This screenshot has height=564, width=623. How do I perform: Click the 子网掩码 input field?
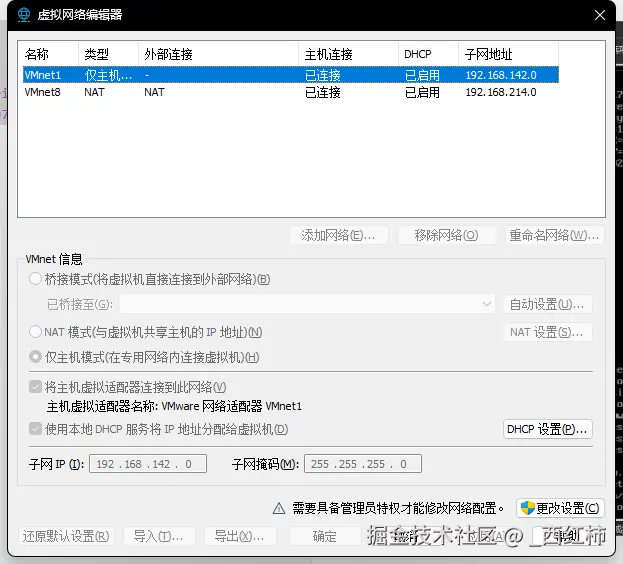363,464
